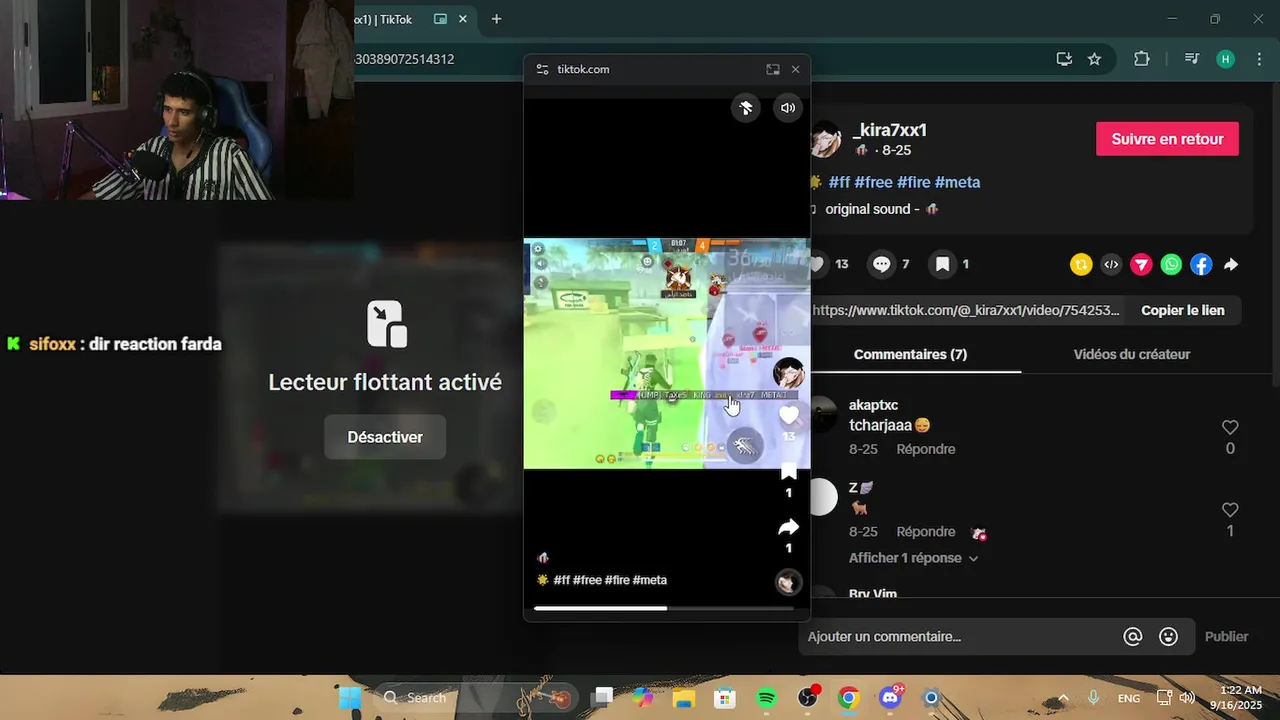Switch to Vidéos du créateur tab
1280x720 pixels.
1131,354
